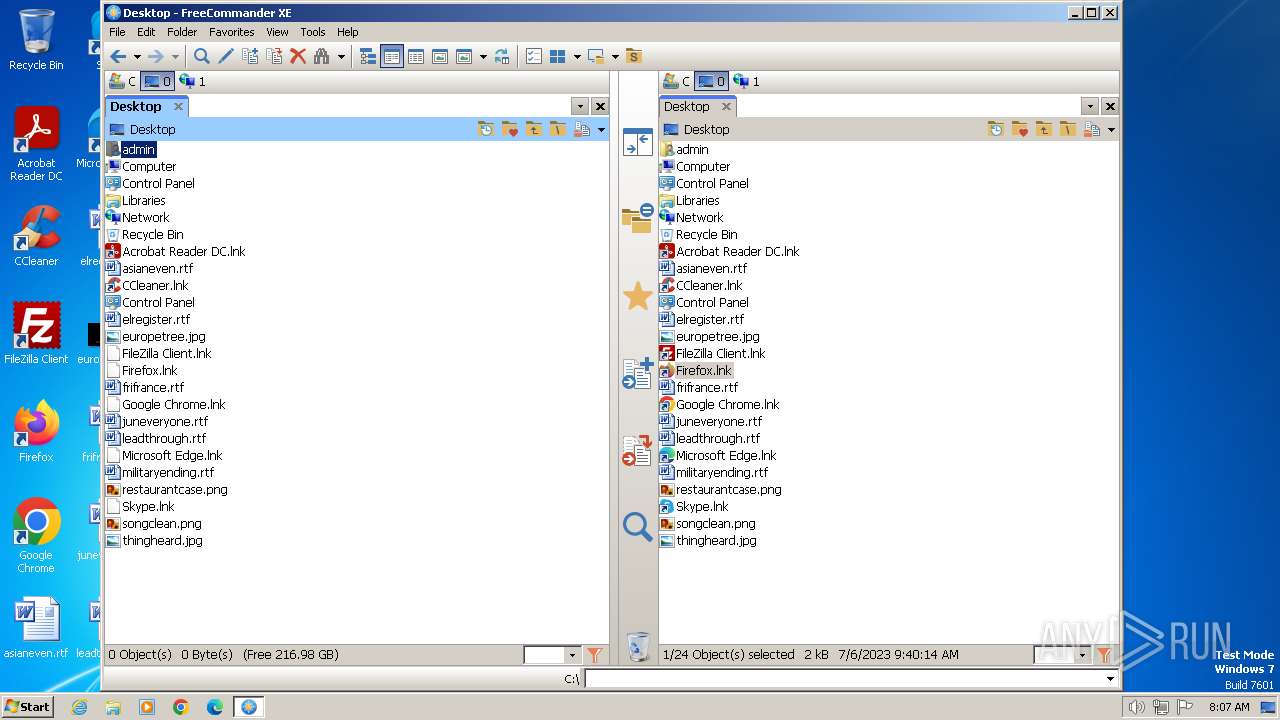Open the Tools menu
Viewport: 1280px width, 720px height.
click(x=313, y=32)
